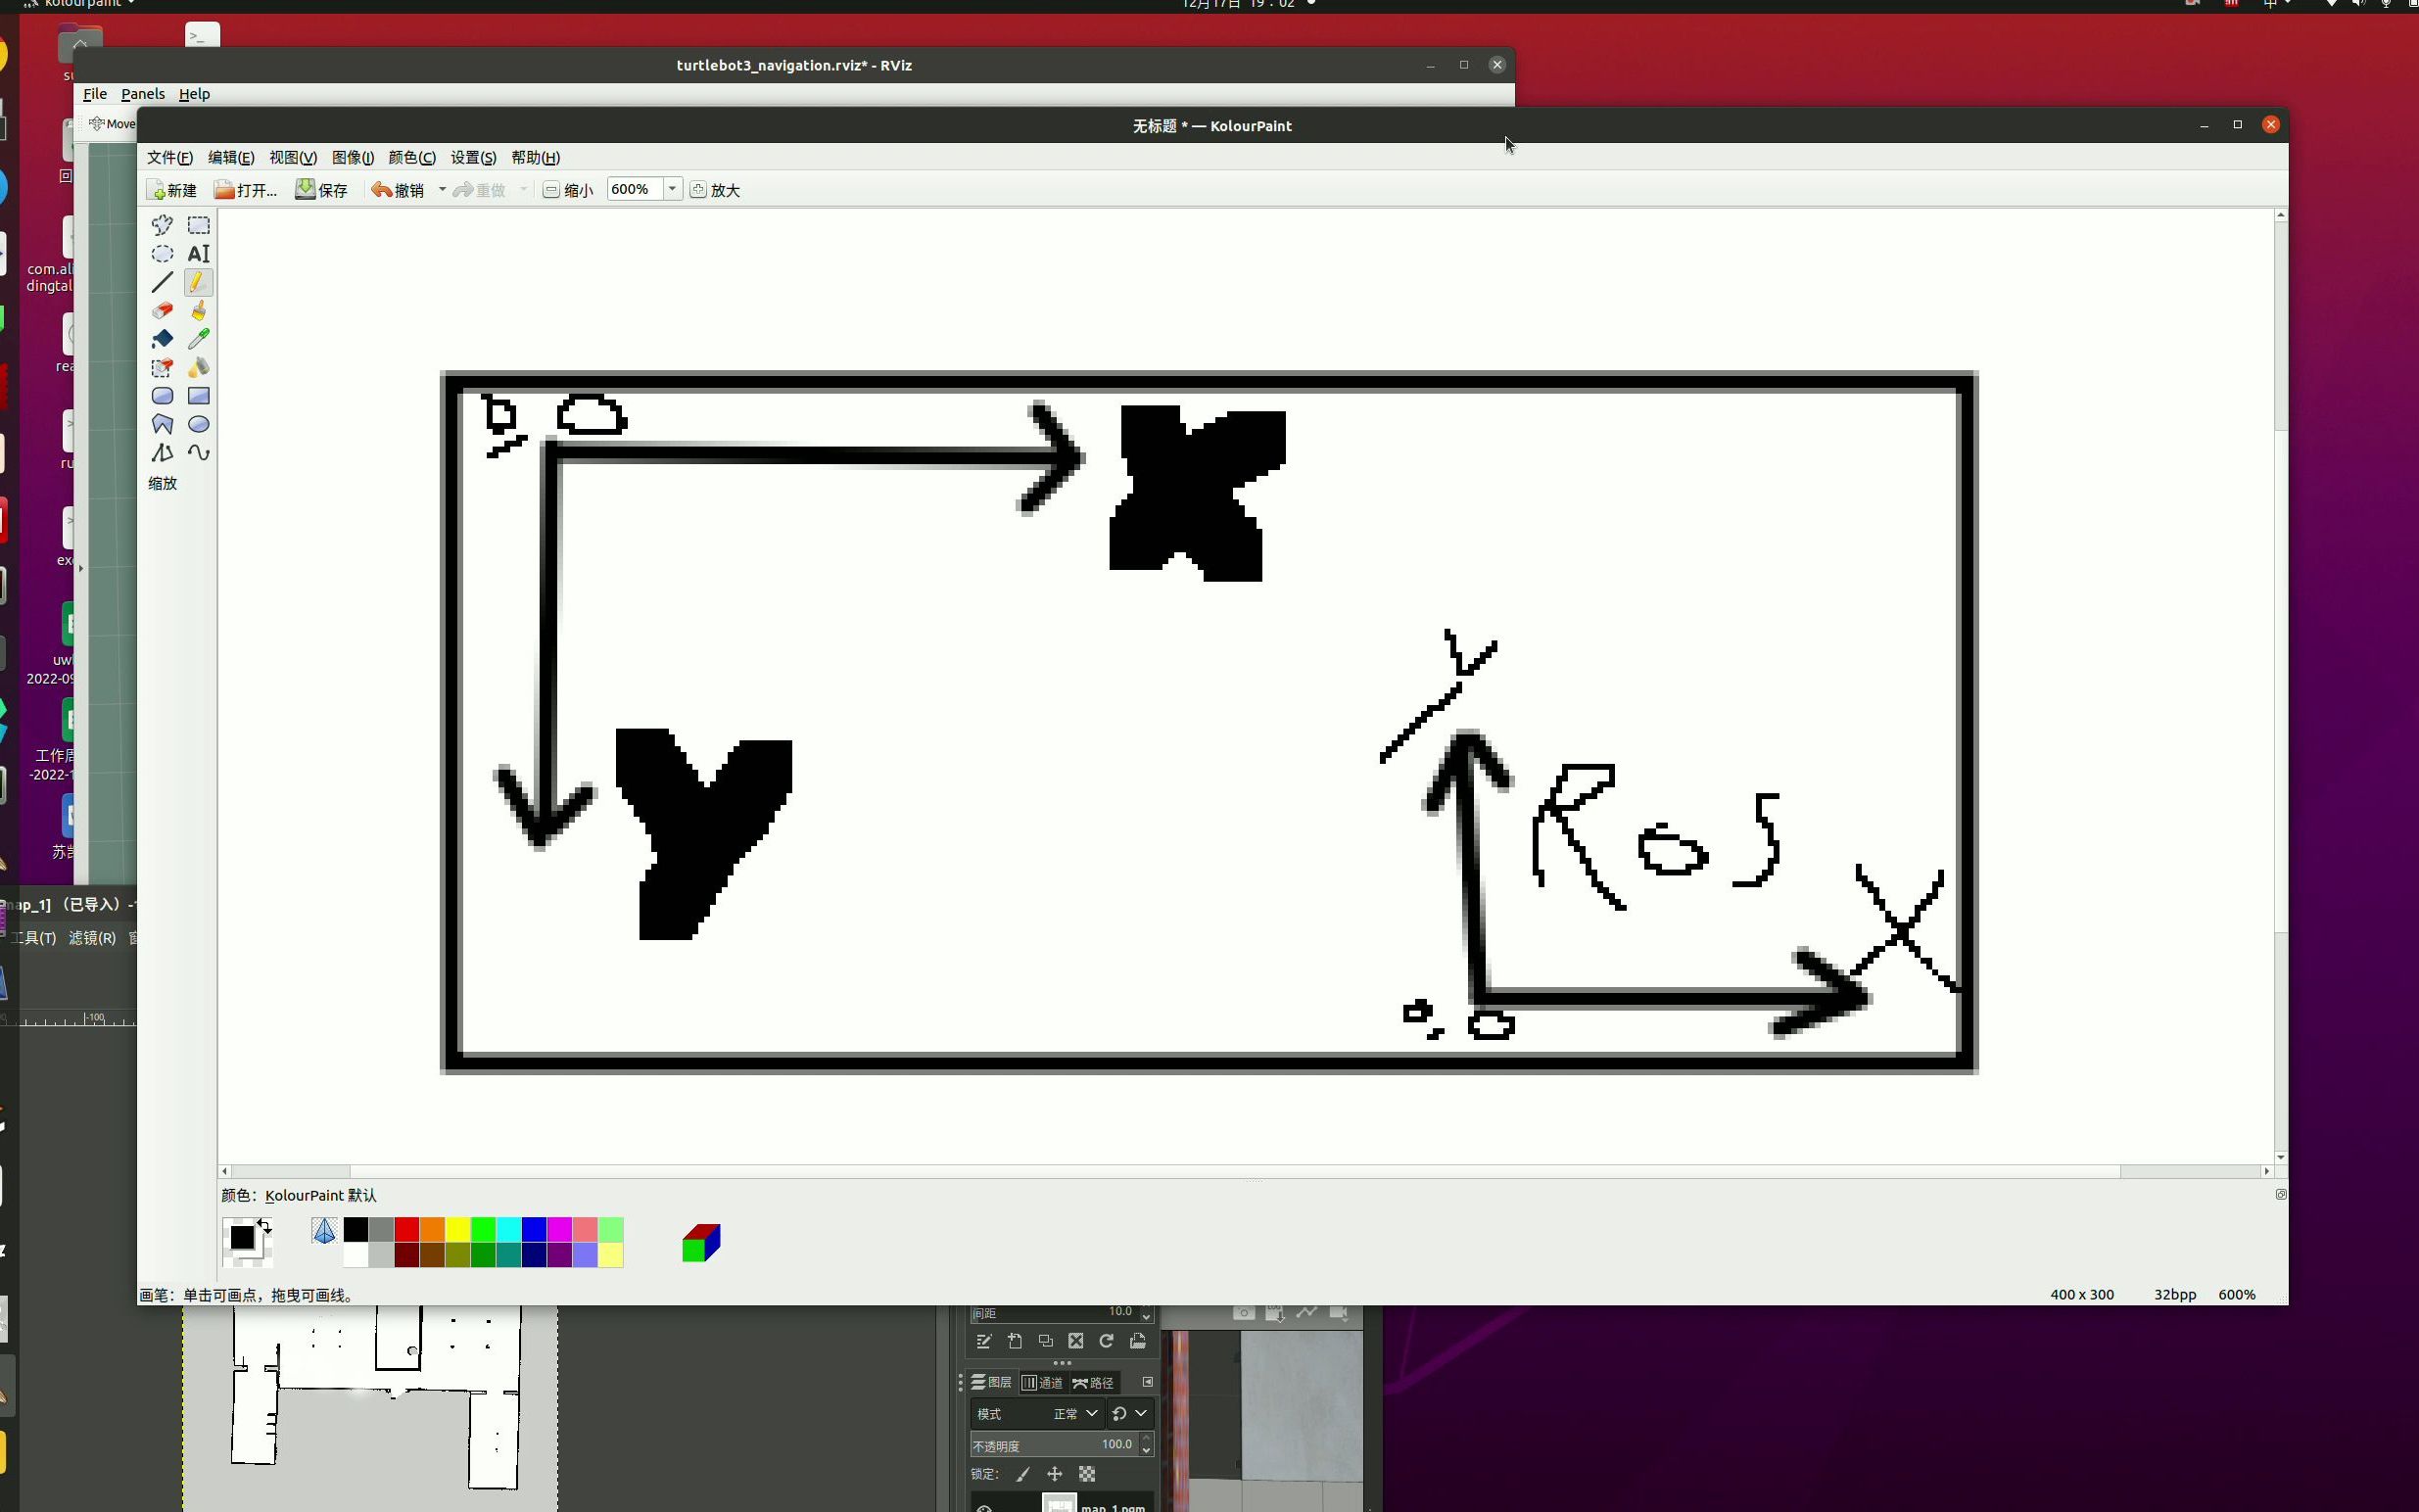Open the RGB color cube chooser
The height and width of the screenshot is (1512, 2419).
[x=701, y=1243]
